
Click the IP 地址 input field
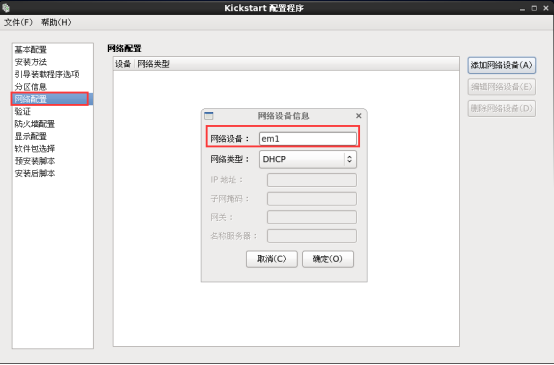coord(312,180)
